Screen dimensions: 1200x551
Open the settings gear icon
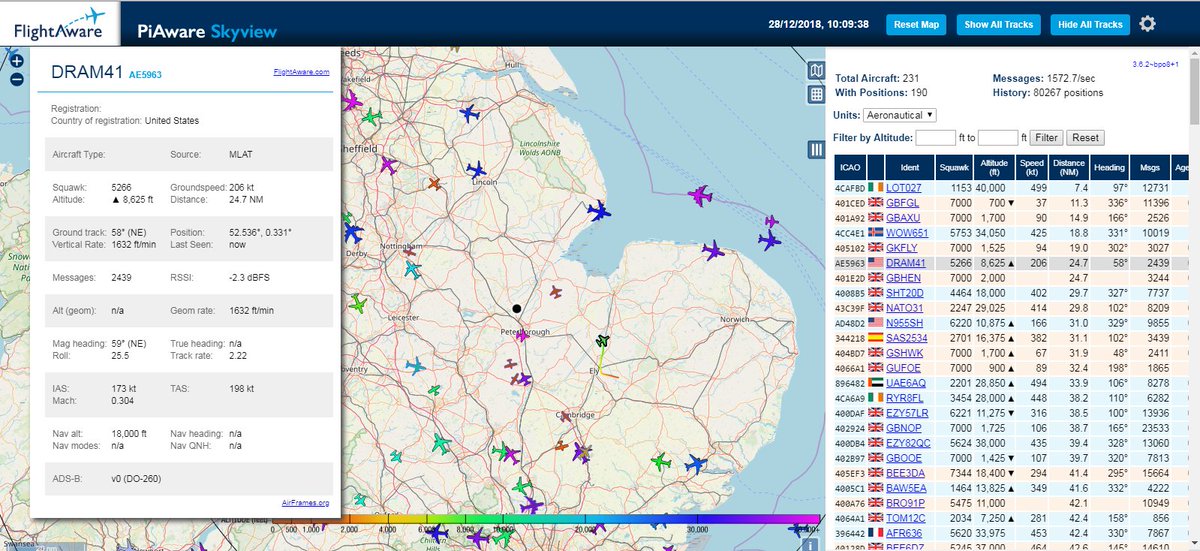(1147, 24)
